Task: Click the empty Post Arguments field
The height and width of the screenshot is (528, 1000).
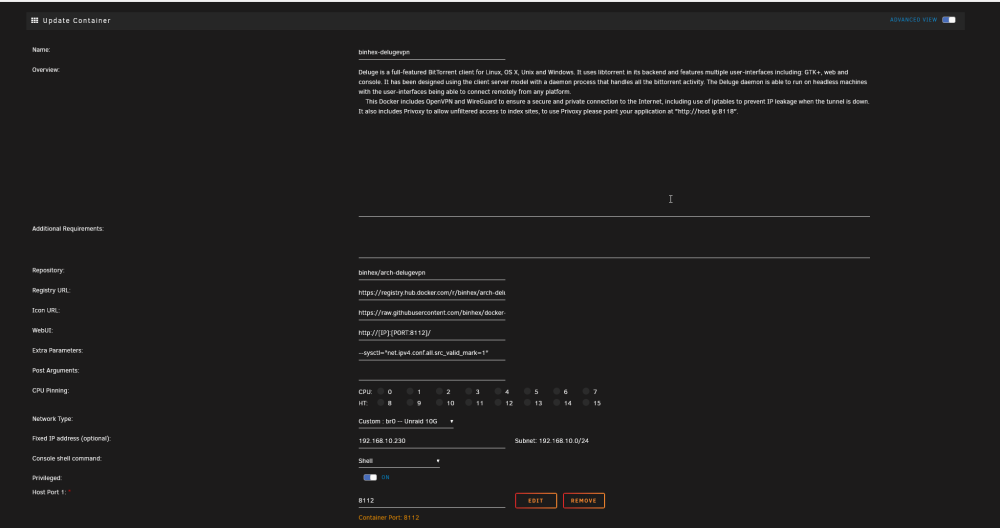Action: [x=432, y=373]
